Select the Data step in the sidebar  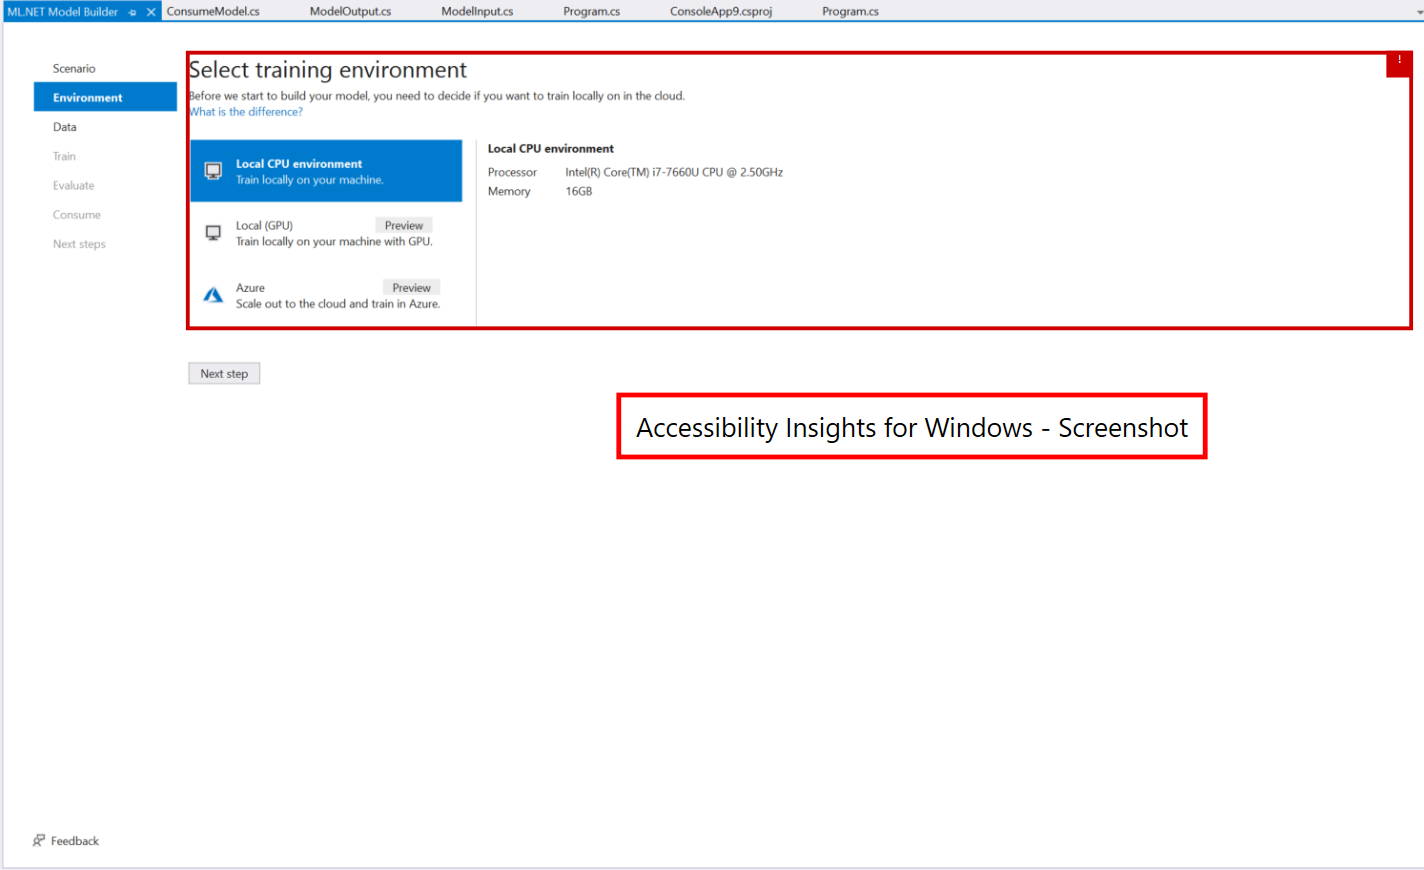point(62,126)
